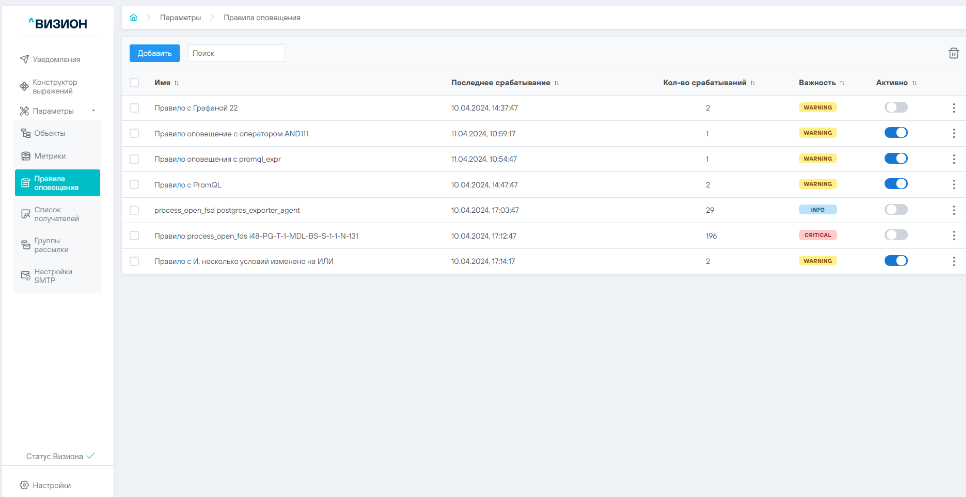966x497 pixels.
Task: Check the select-all header checkbox
Action: pyautogui.click(x=135, y=82)
